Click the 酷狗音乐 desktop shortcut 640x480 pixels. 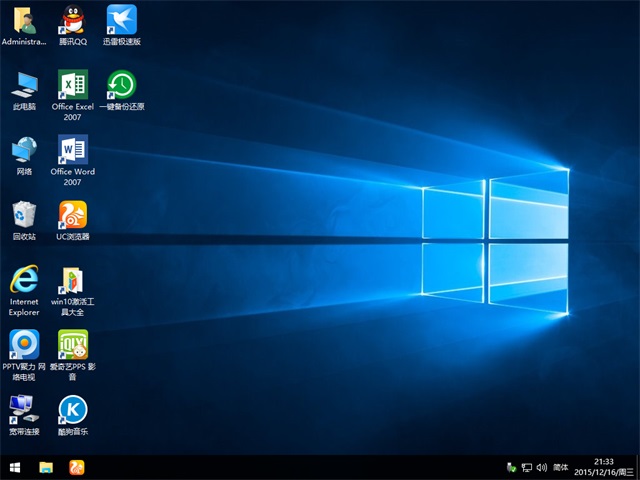click(x=73, y=409)
